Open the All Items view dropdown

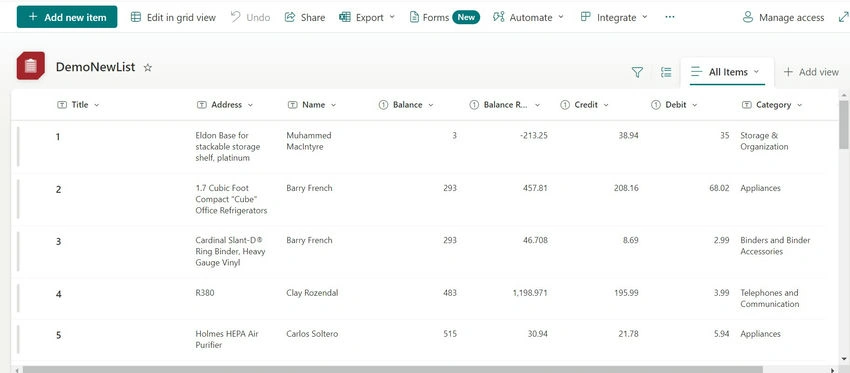(727, 72)
